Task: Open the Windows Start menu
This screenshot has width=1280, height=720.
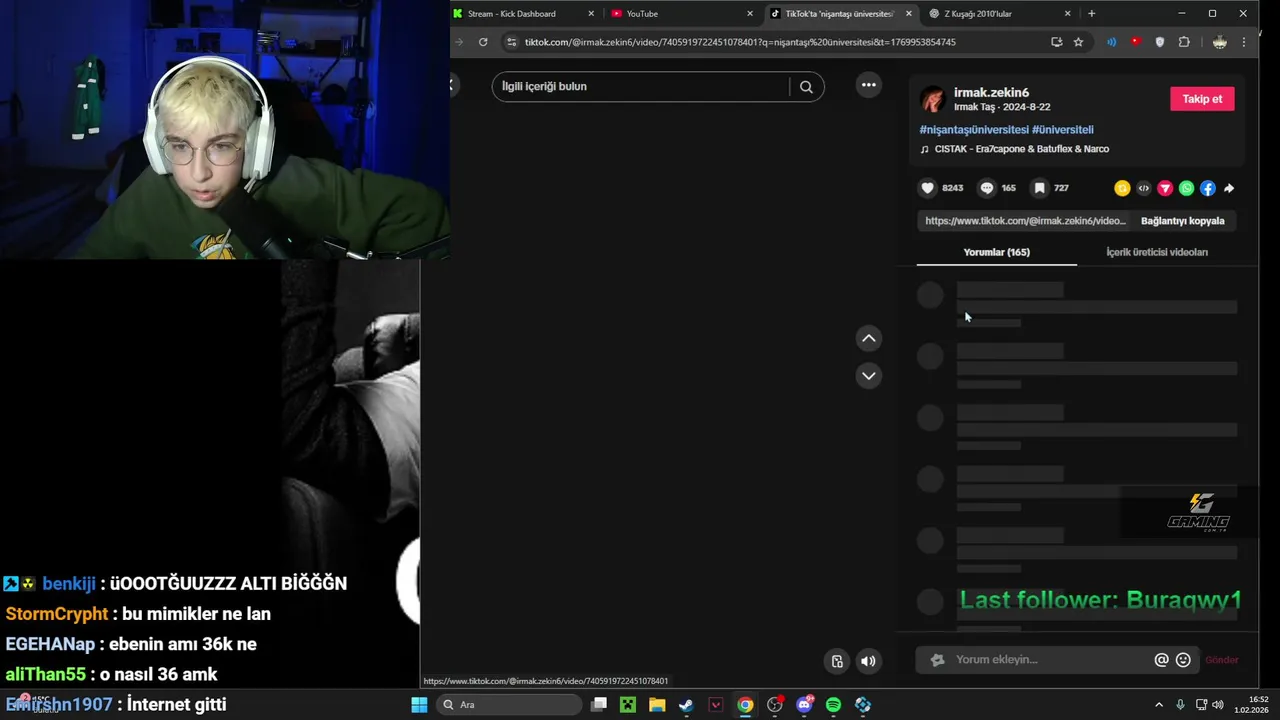Action: pyautogui.click(x=419, y=705)
